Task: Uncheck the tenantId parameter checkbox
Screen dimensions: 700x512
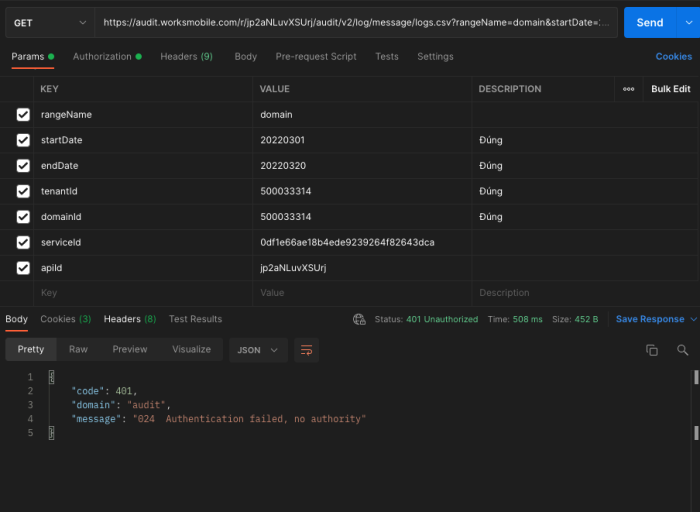Action: pyautogui.click(x=23, y=191)
